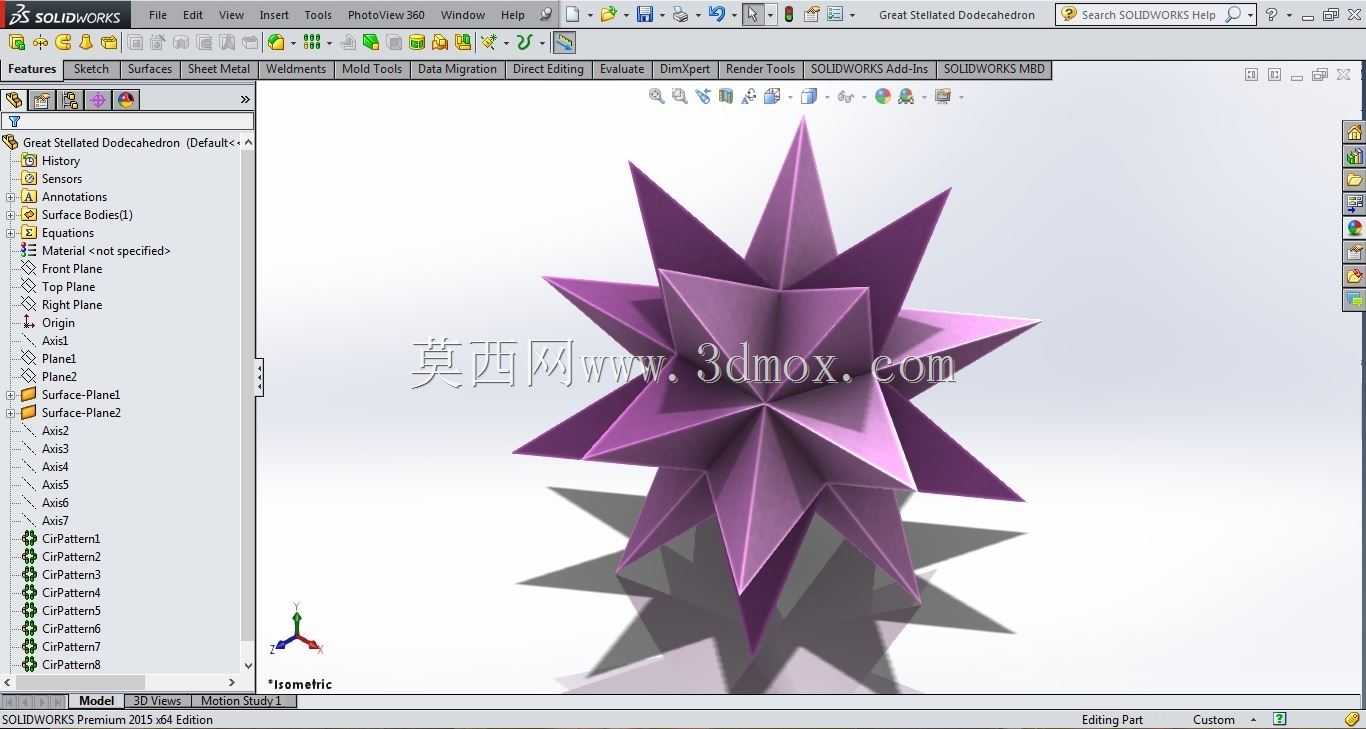This screenshot has height=729, width=1366.
Task: Click the Options icon in top toolbar
Action: [835, 14]
